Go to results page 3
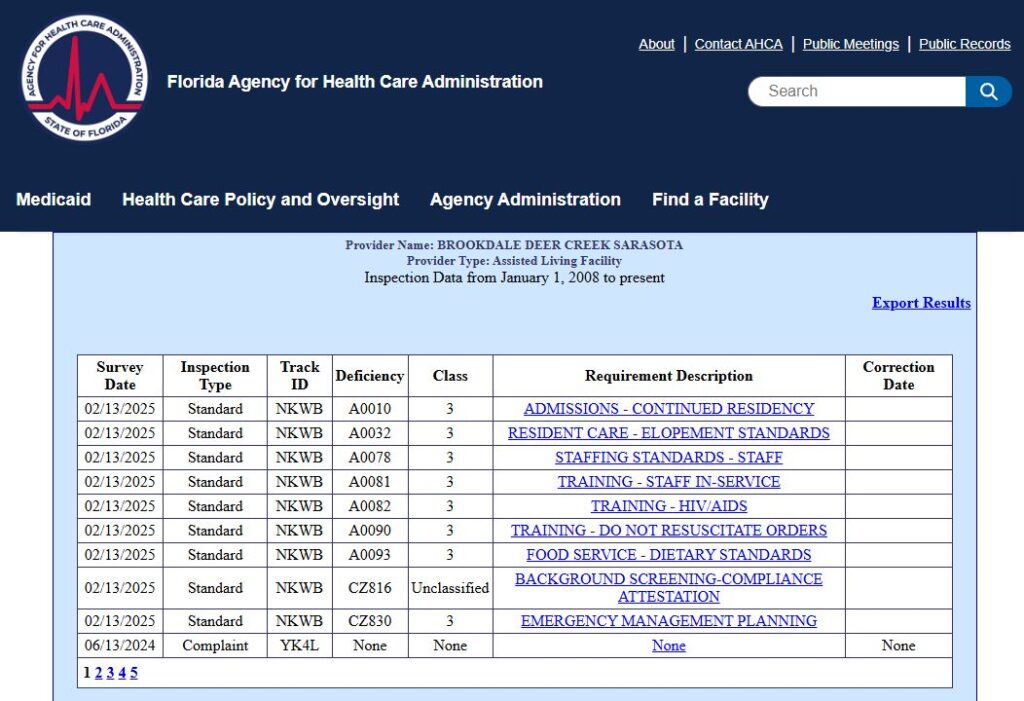Image resolution: width=1024 pixels, height=701 pixels. click(110, 673)
